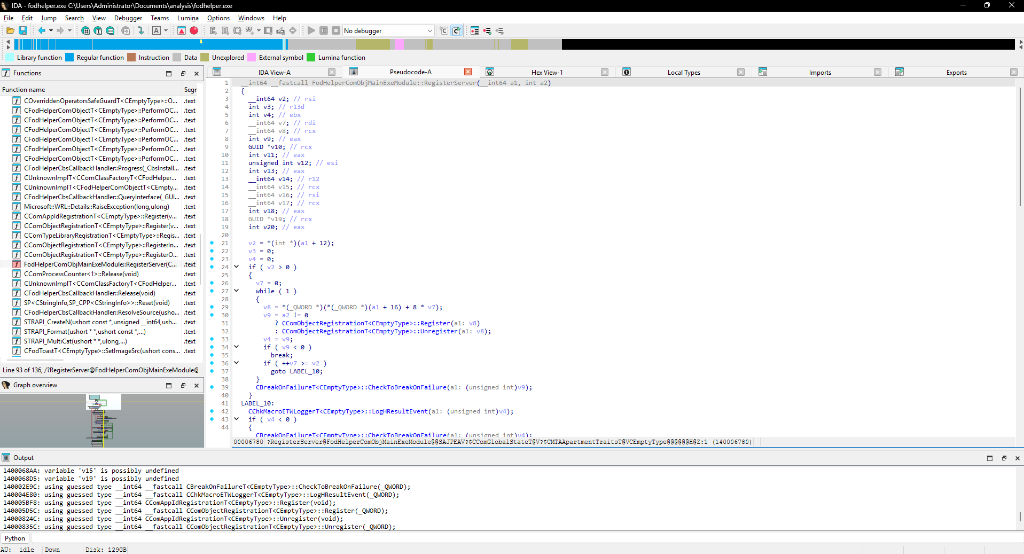
Task: Collapse the 'if ( v9 < 0 )' block
Action: [x=236, y=347]
